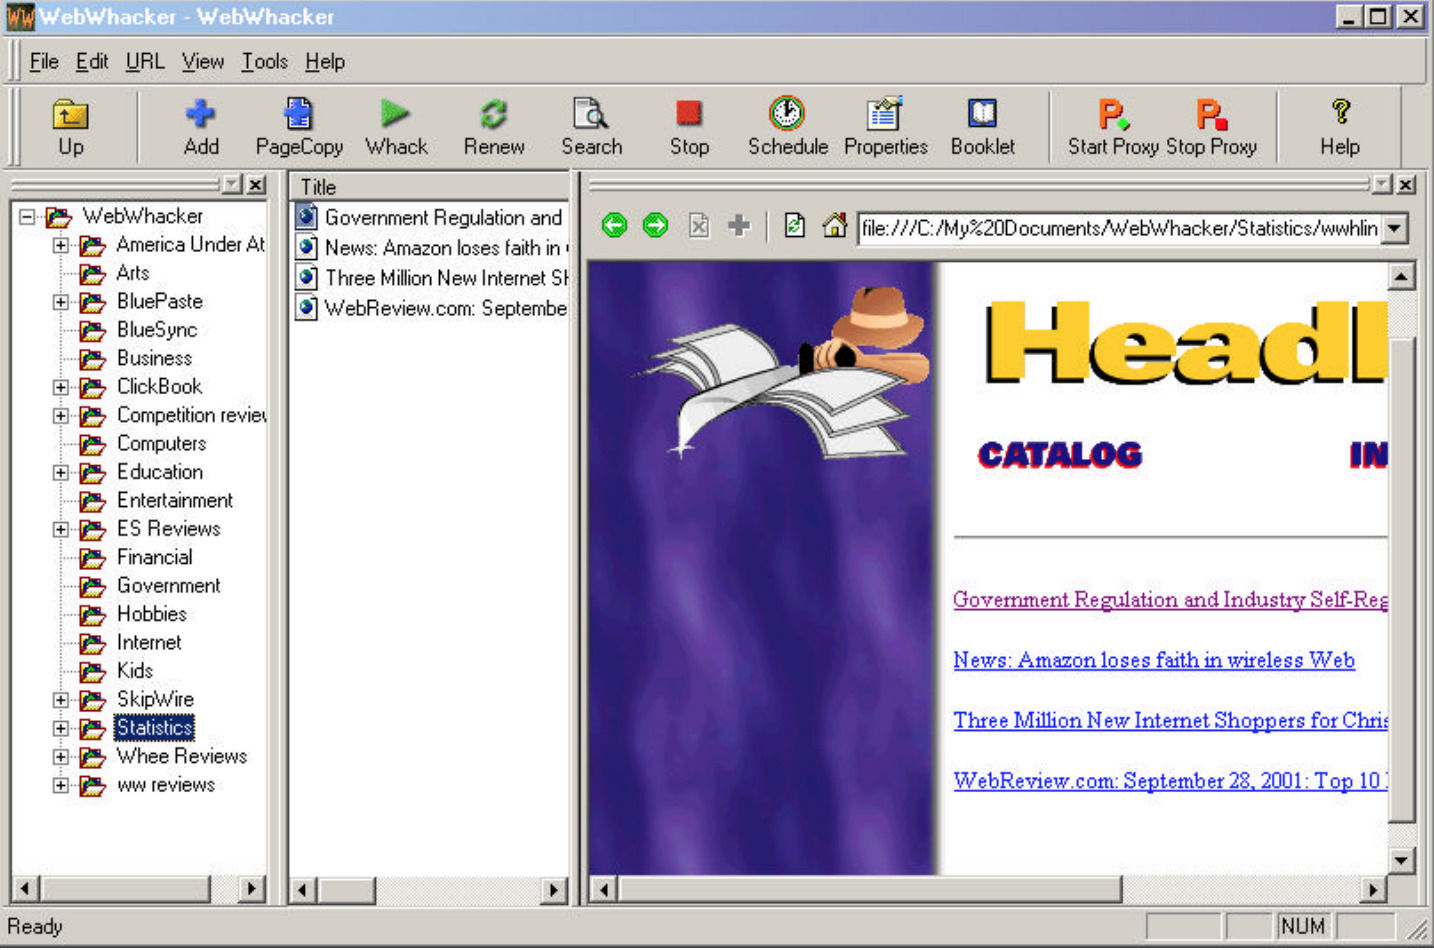Select the Statistics folder in the tree
This screenshot has height=950, width=1434.
click(155, 728)
